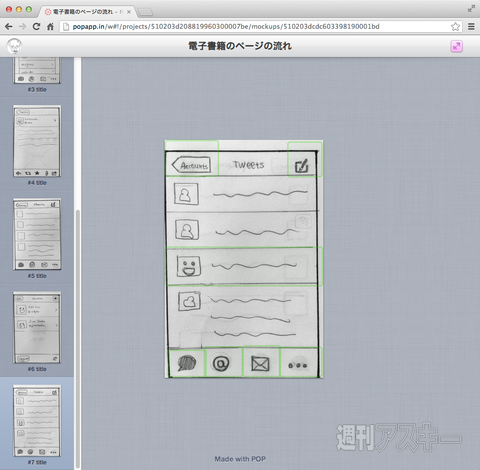This screenshot has height=470, width=480.
Task: Toggle fullscreen with the pink expand button
Action: pos(457,46)
